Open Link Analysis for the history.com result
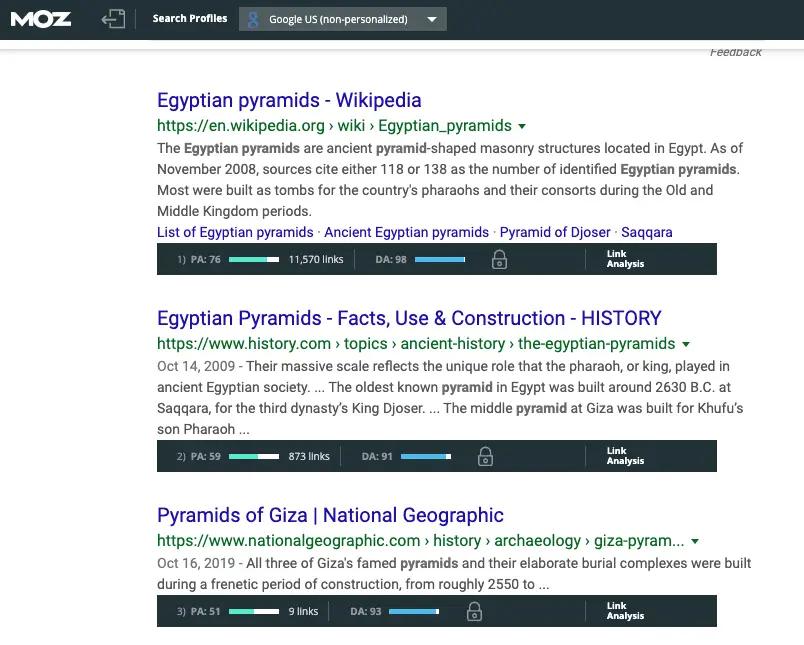Viewport: 804px width, 645px height. pos(625,456)
